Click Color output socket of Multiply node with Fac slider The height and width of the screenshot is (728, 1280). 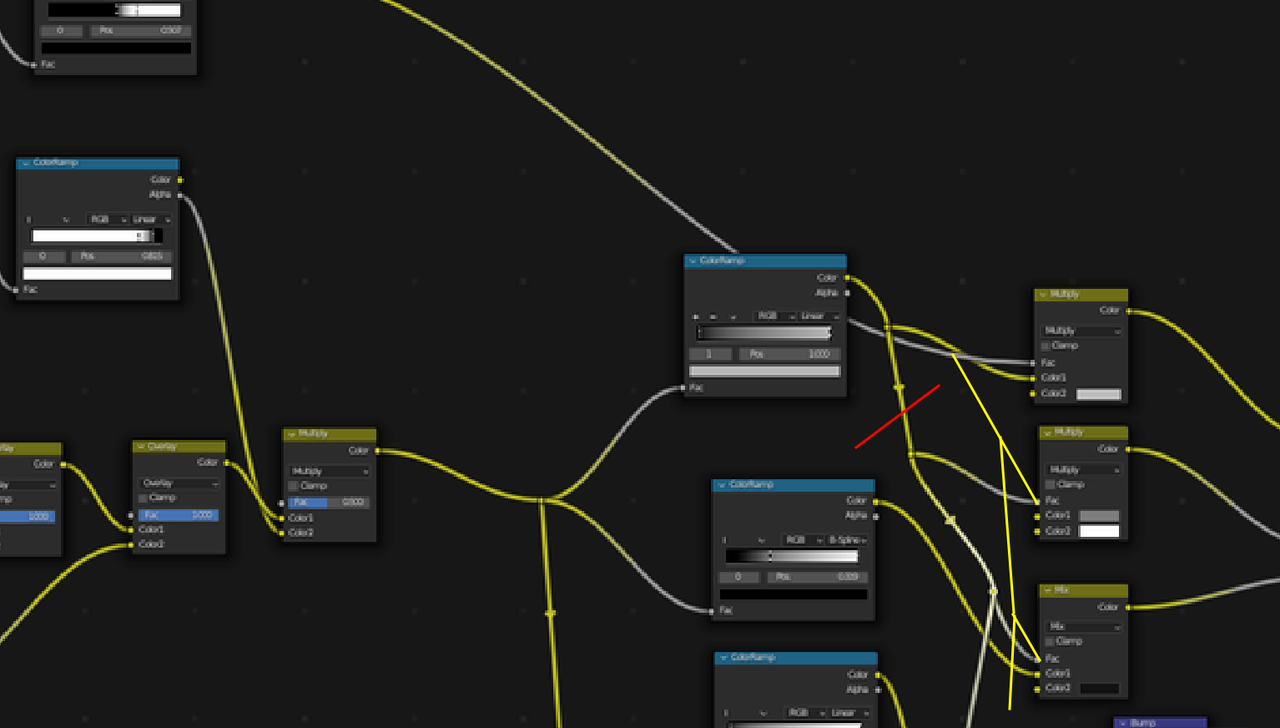coord(377,451)
